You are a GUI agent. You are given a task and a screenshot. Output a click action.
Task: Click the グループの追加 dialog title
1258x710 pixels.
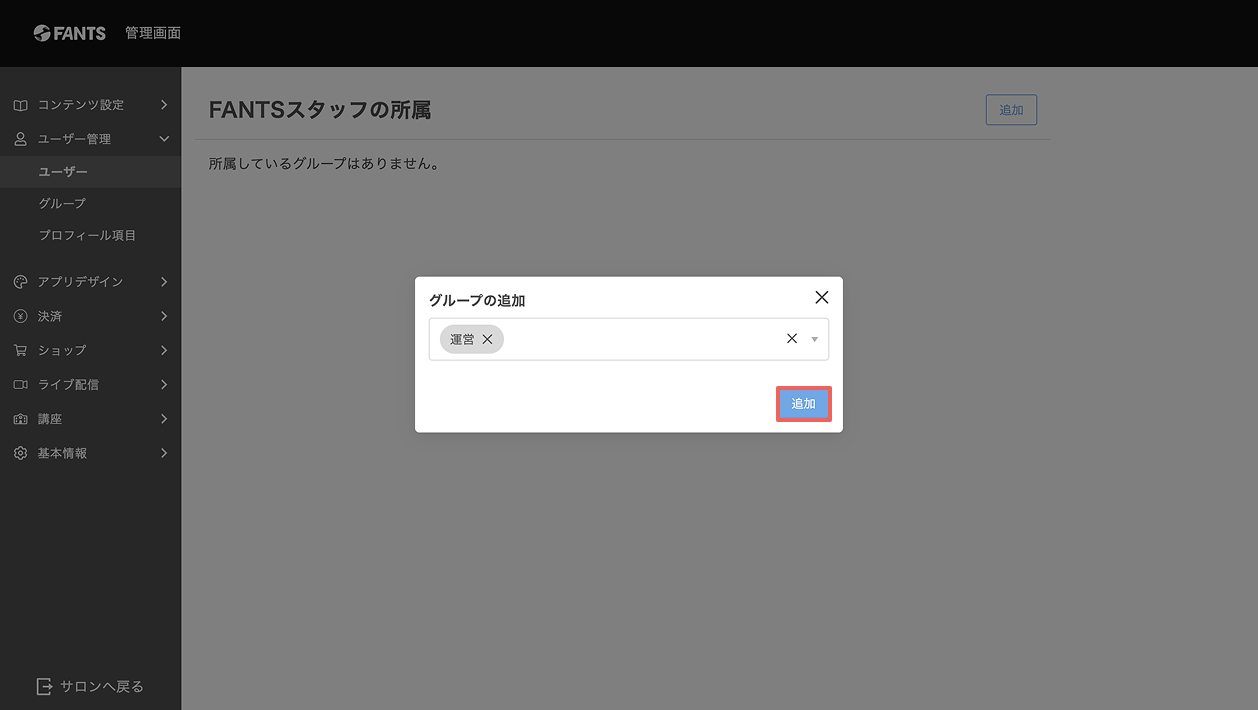click(x=477, y=300)
